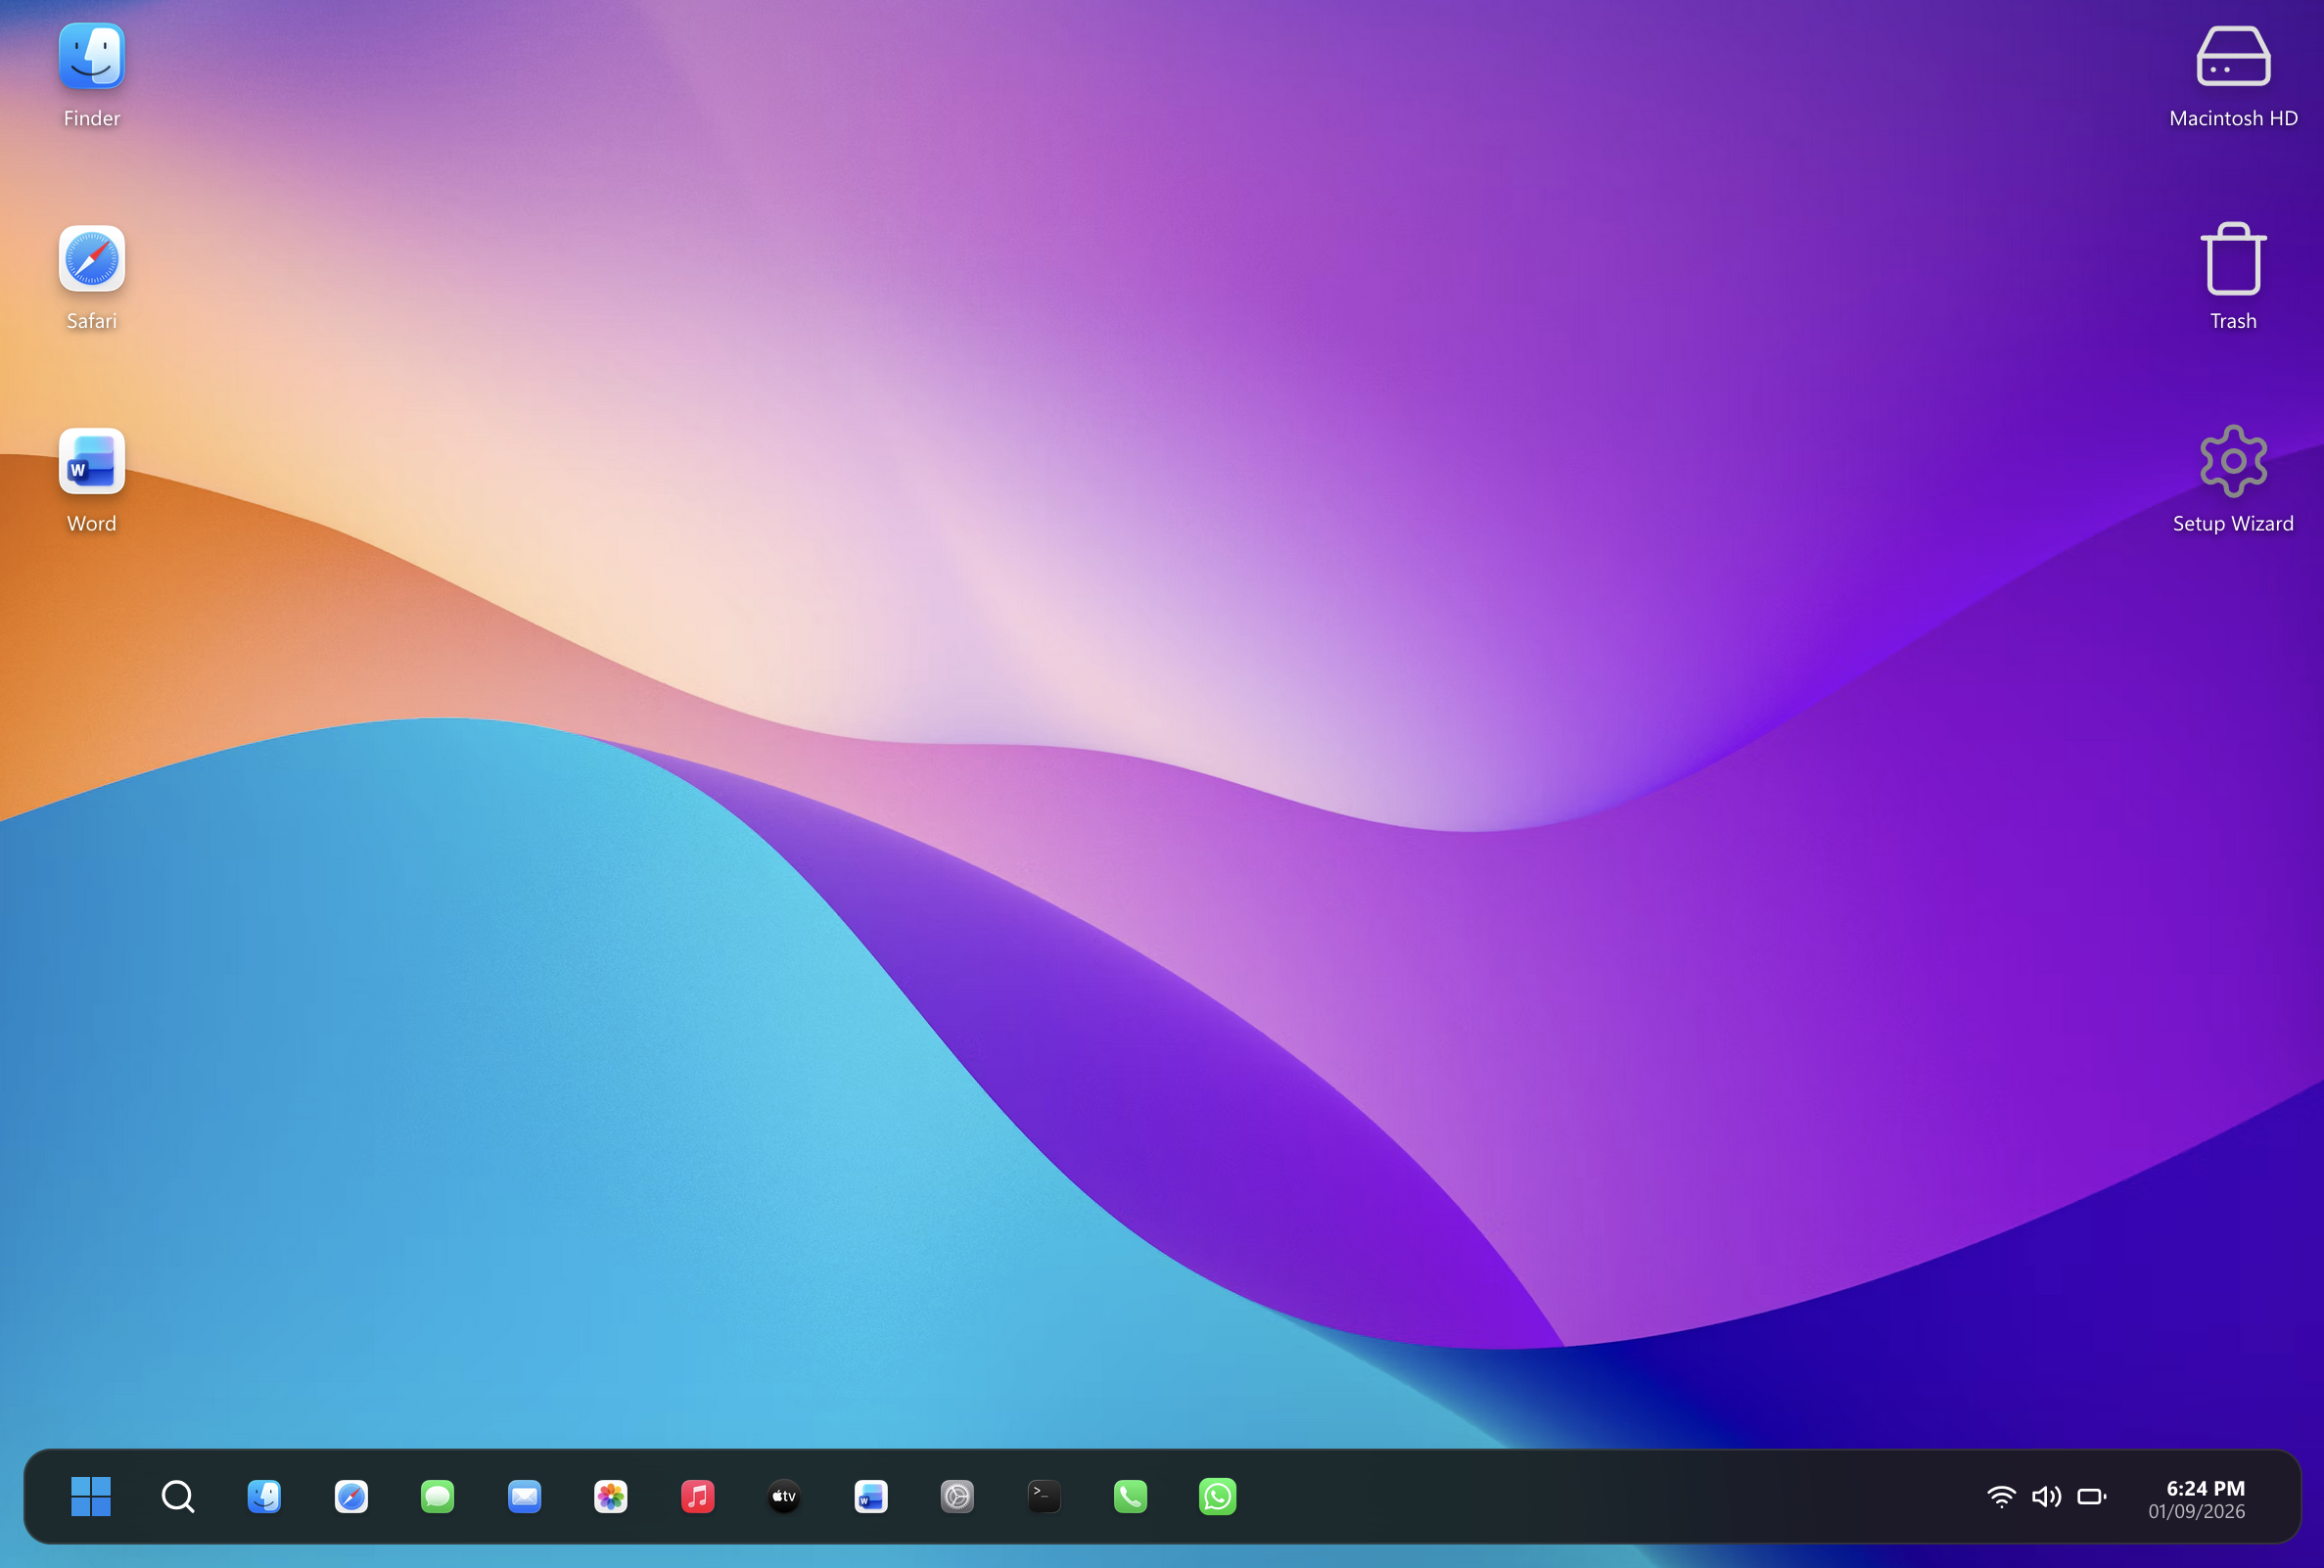Open WhatsApp from the taskbar

(x=1217, y=1496)
